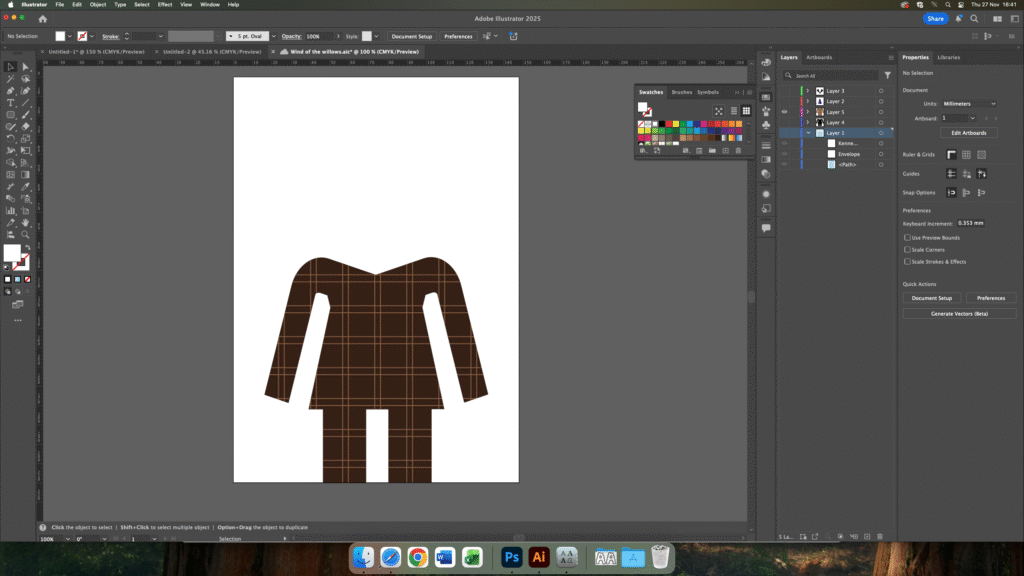Screen dimensions: 1024x576
Task: Show rulers icon in Ruler & Grids
Action: [952, 154]
